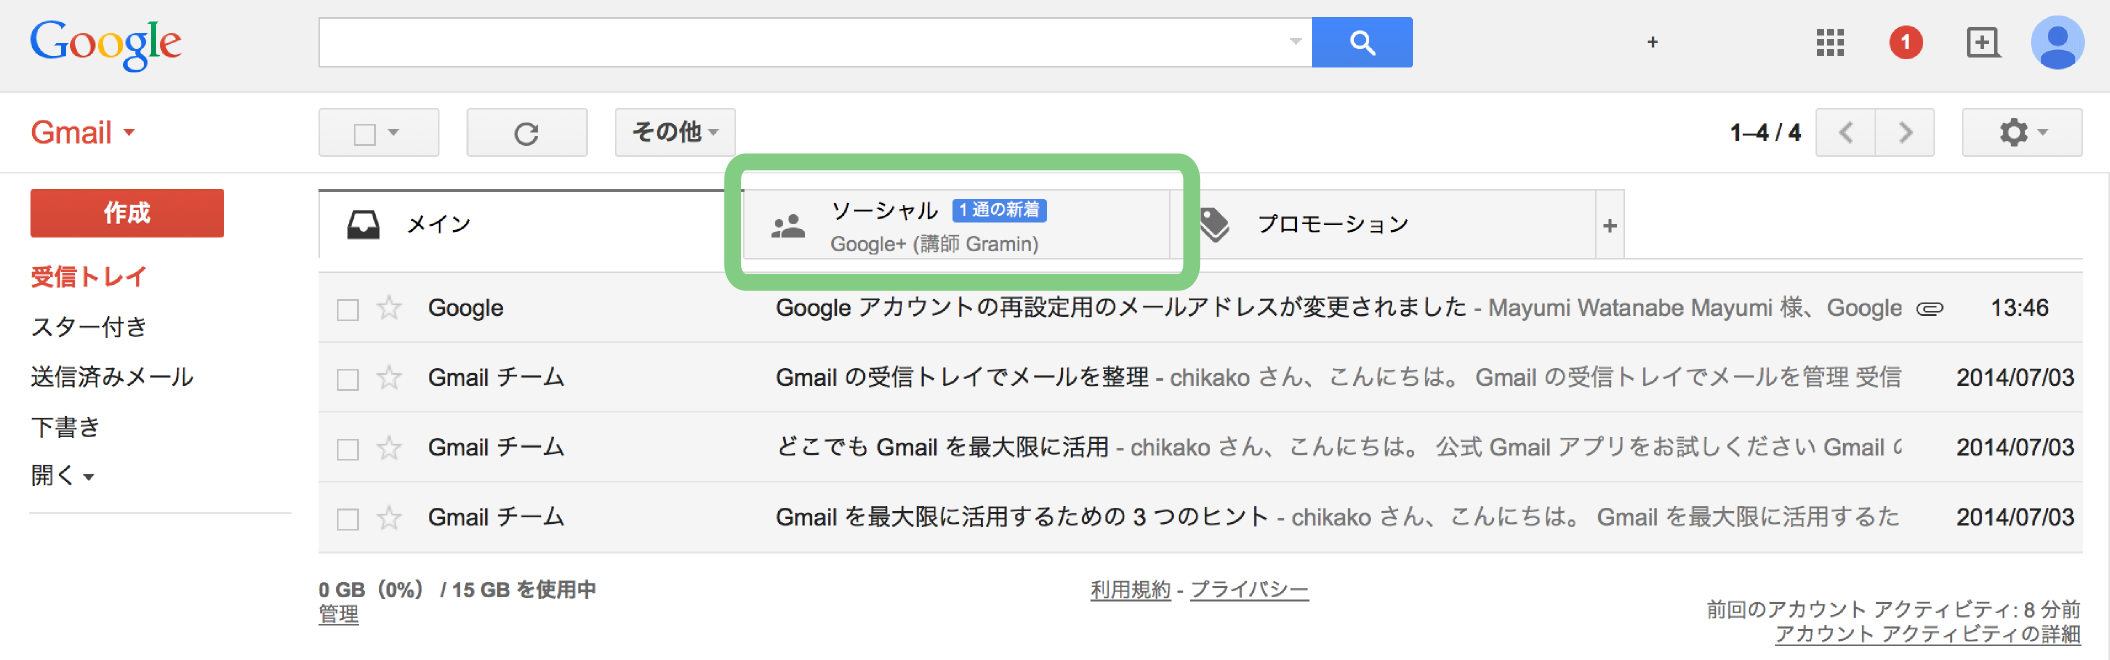The width and height of the screenshot is (2110, 660).
Task: Open the プライバシー link
Action: pos(1249,590)
